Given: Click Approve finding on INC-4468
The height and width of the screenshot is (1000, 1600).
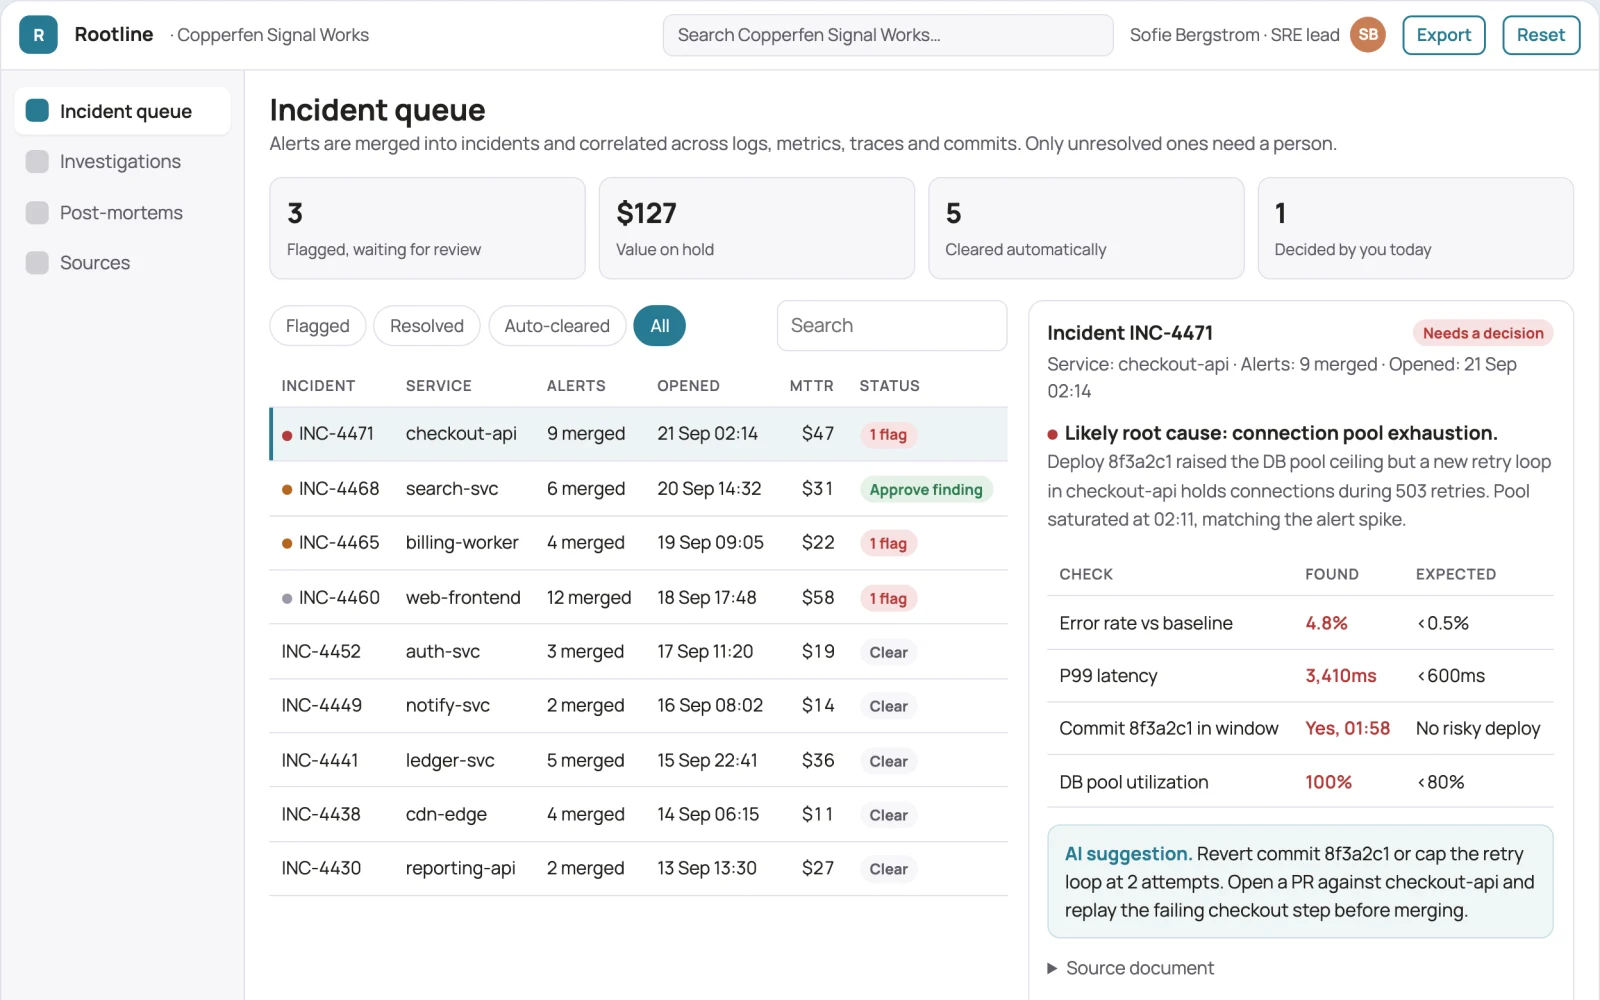Looking at the screenshot, I should point(926,489).
